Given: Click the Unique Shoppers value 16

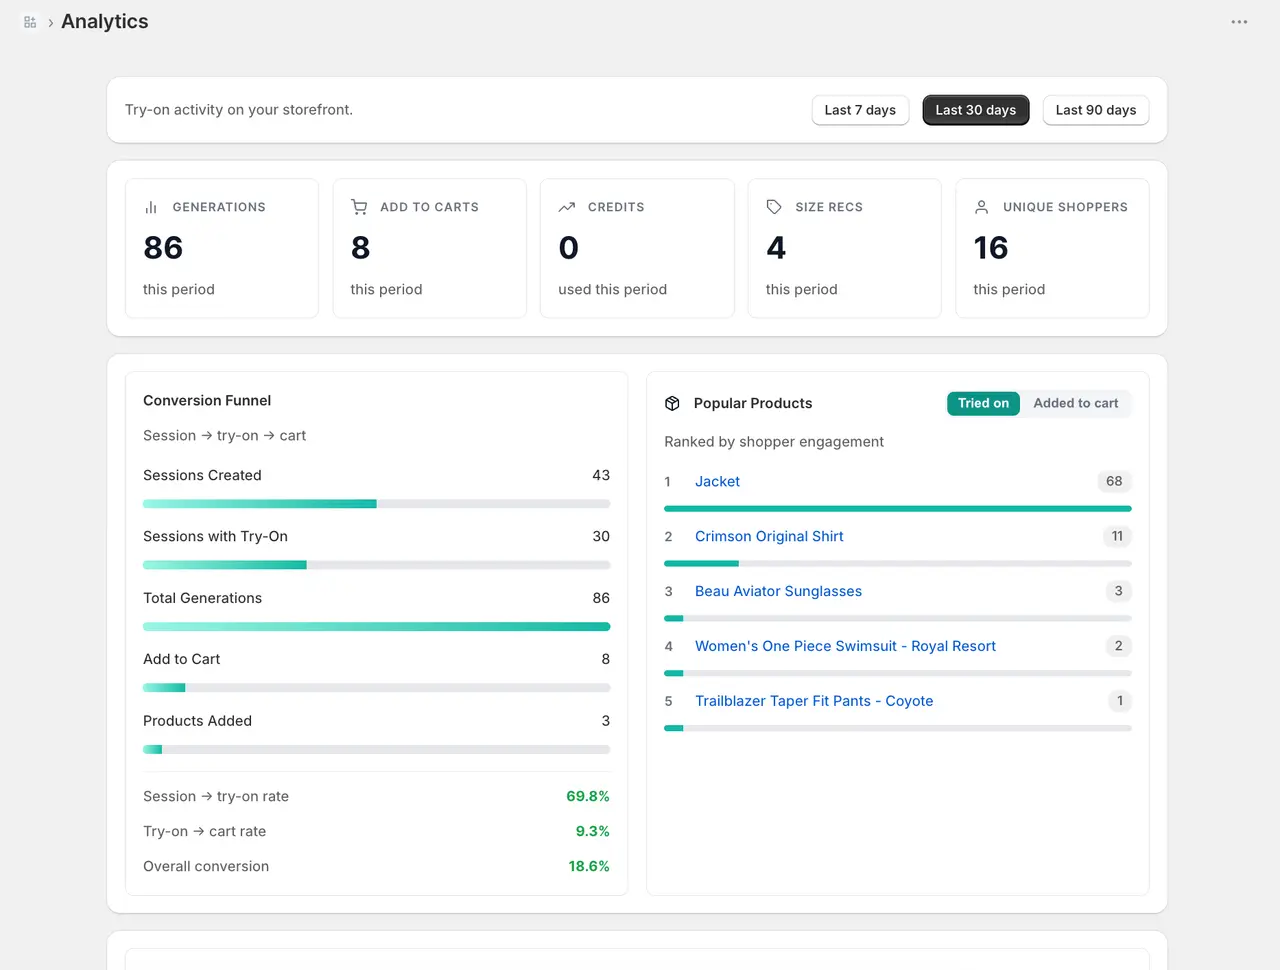Looking at the screenshot, I should pos(991,247).
